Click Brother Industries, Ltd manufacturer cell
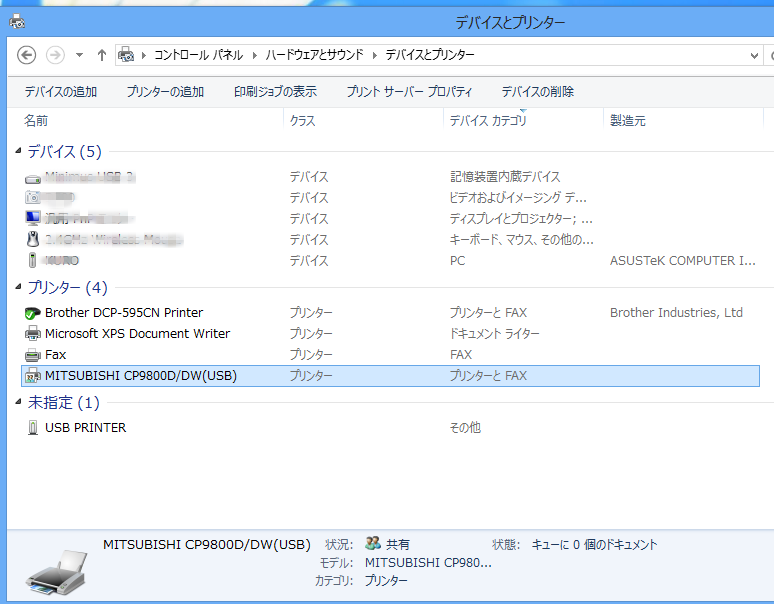Viewport: 774px width, 604px height. pyautogui.click(x=676, y=313)
